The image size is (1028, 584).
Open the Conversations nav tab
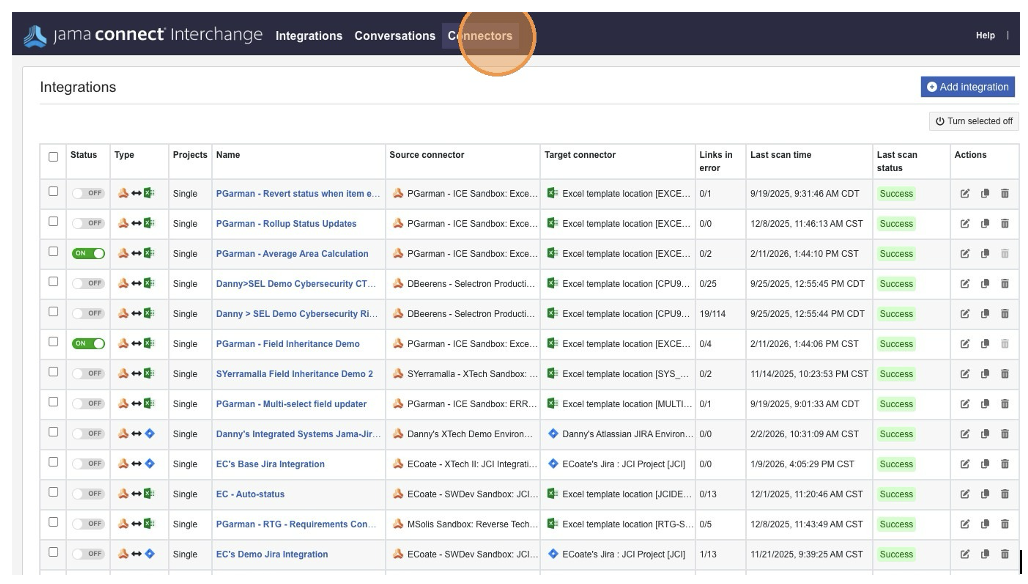[x=395, y=36]
